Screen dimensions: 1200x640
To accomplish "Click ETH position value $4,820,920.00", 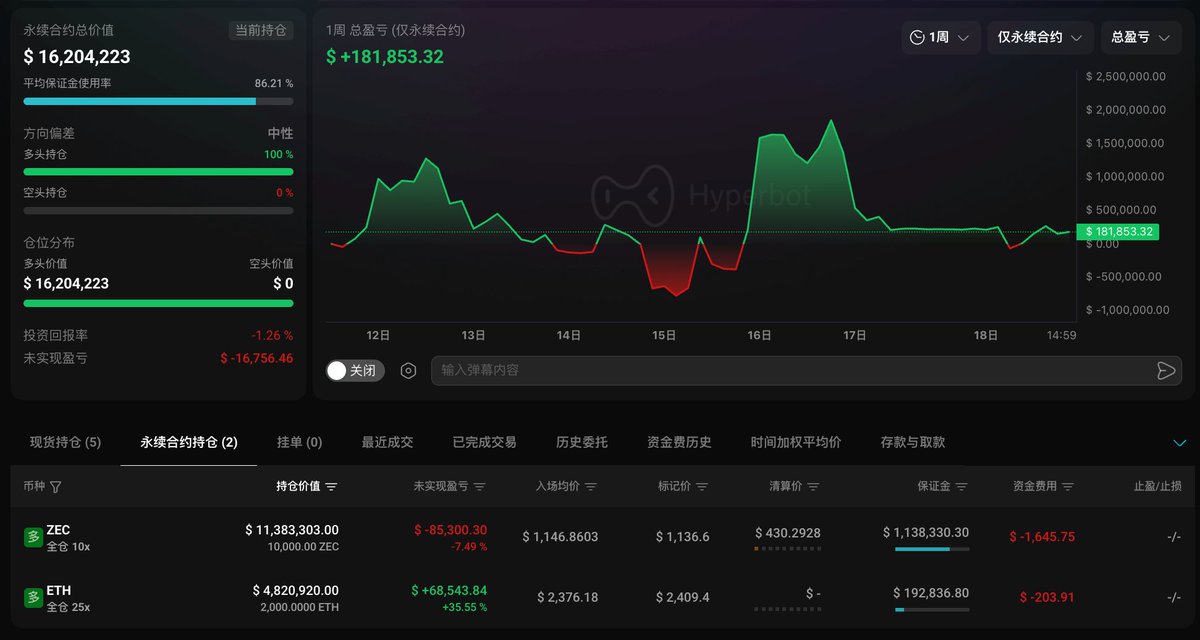I will point(295,591).
